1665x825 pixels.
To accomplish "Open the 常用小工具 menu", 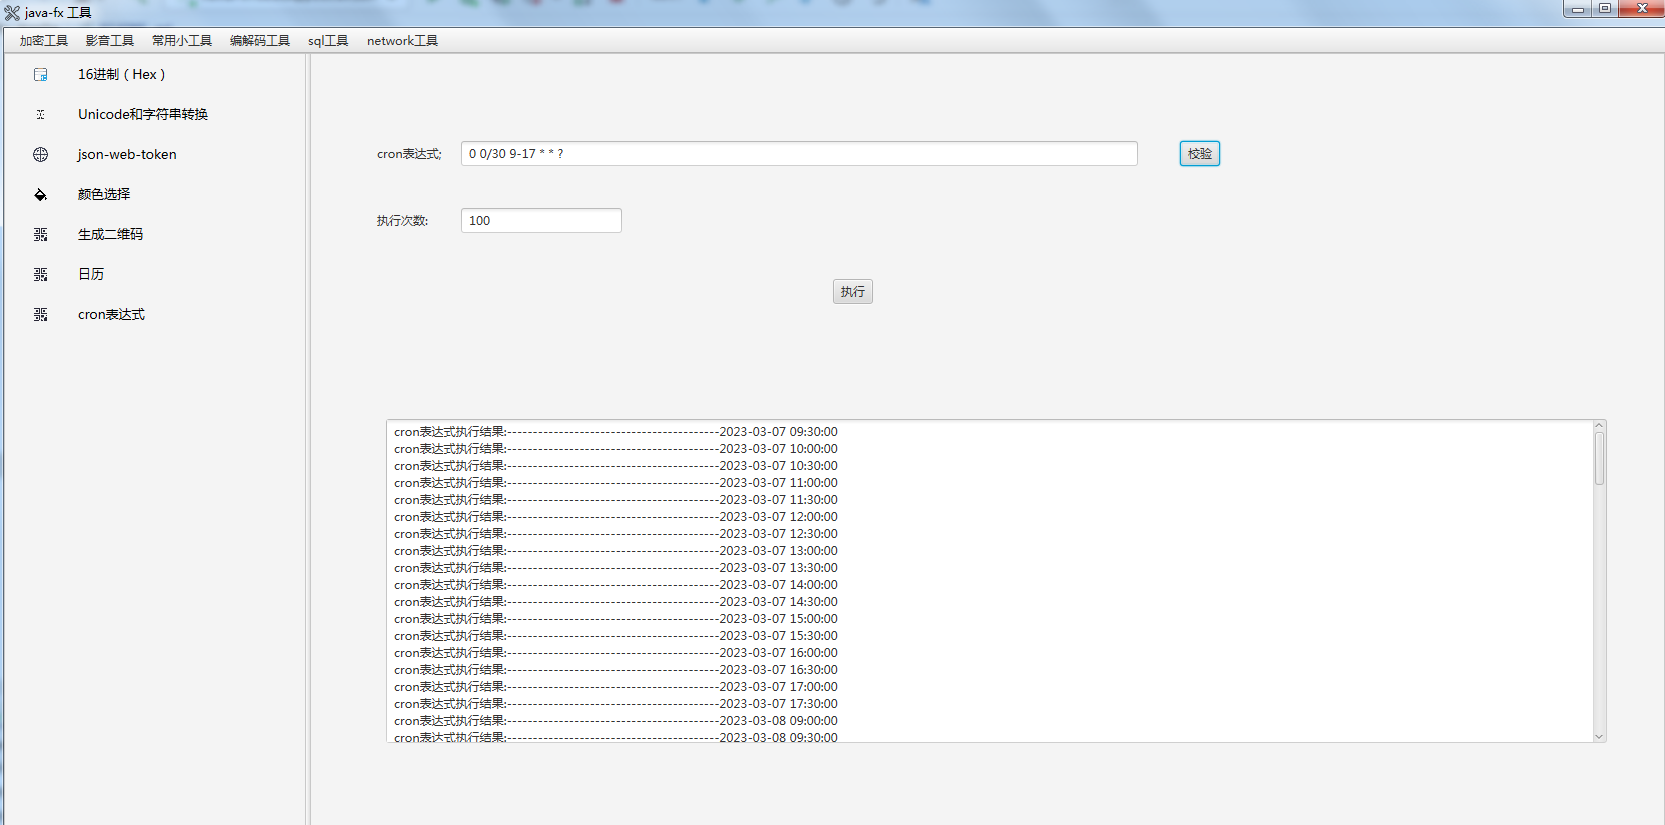I will click(x=182, y=41).
